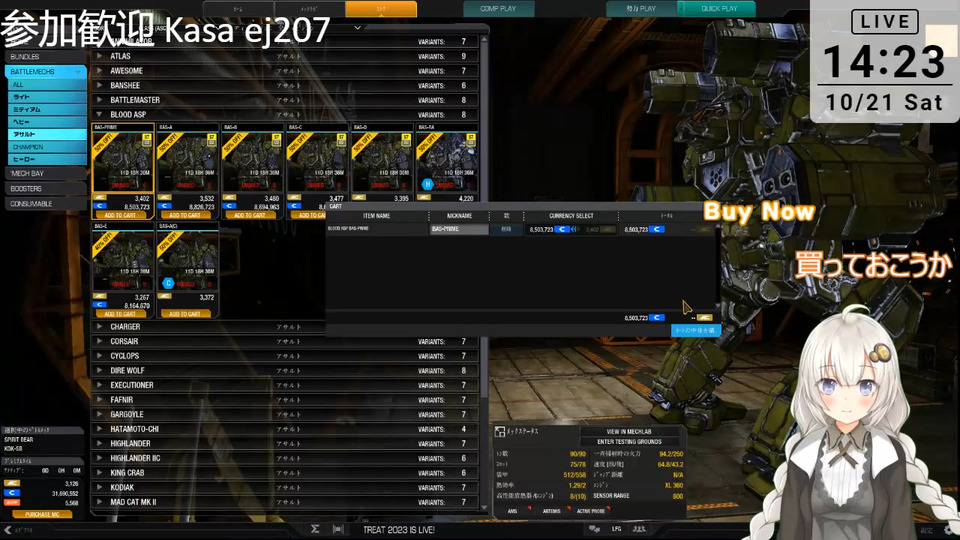Click the mech stats panel header icon

[x=500, y=432]
